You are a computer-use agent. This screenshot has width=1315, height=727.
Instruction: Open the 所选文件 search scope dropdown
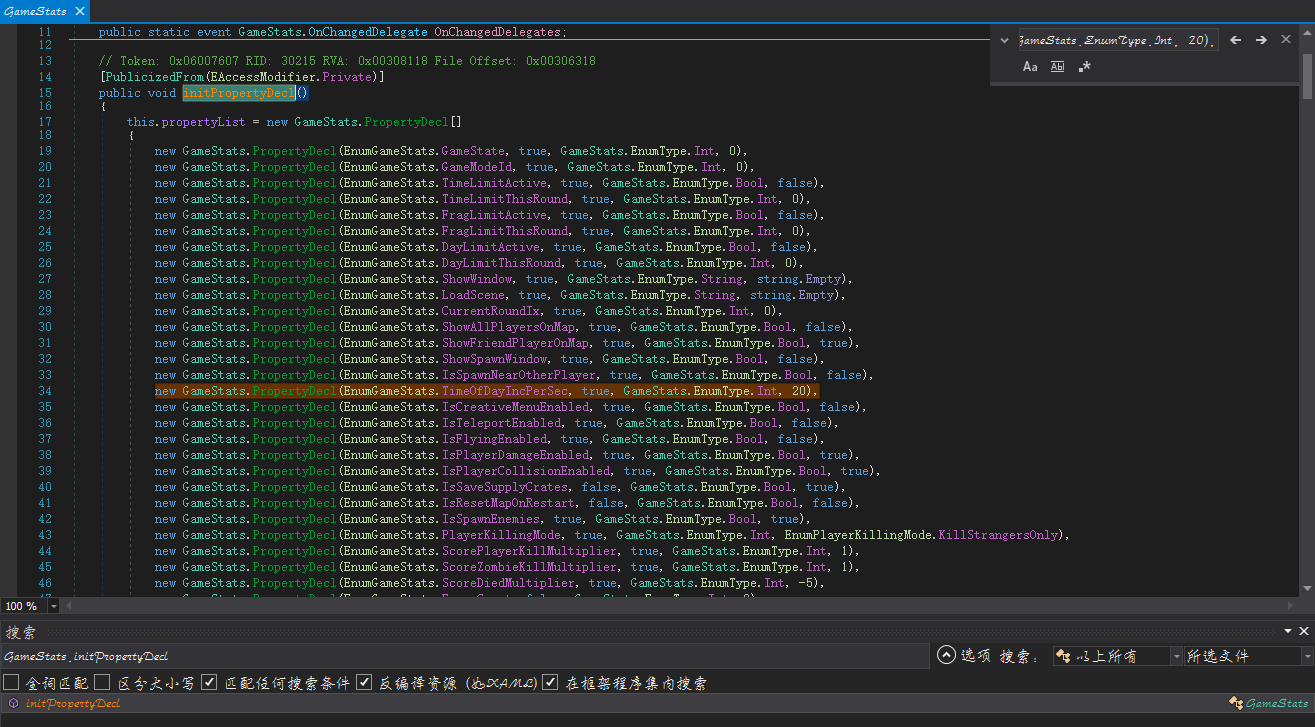(1249, 656)
